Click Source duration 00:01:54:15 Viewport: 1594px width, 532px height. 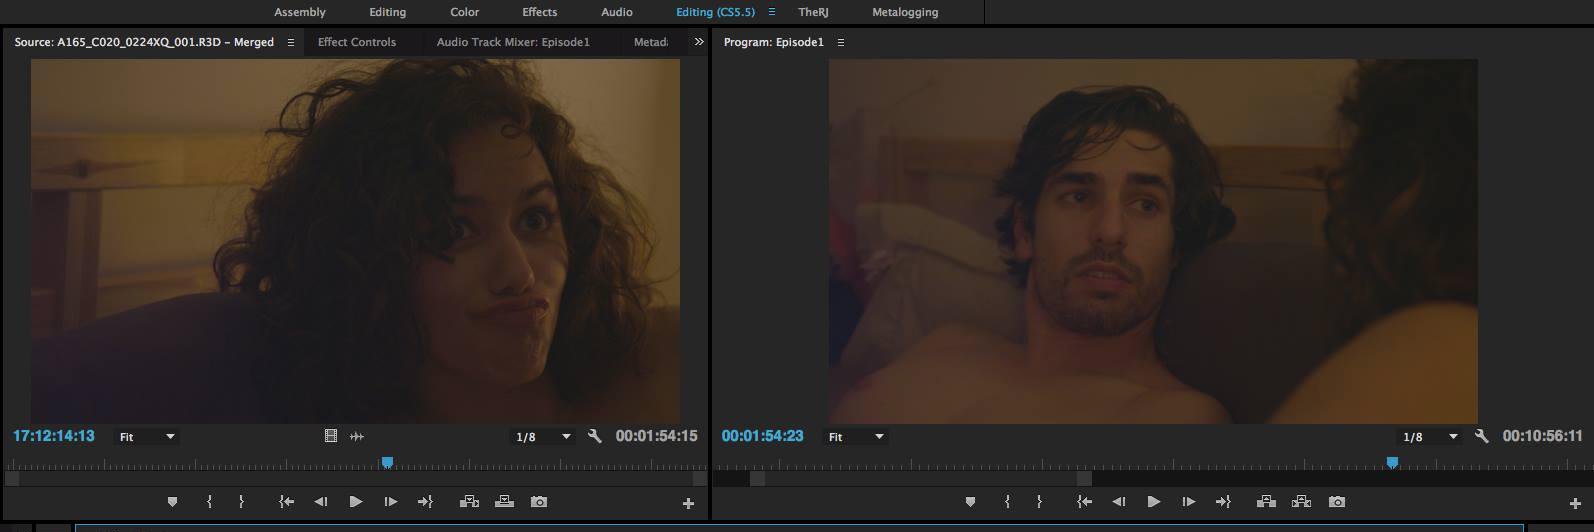(657, 436)
